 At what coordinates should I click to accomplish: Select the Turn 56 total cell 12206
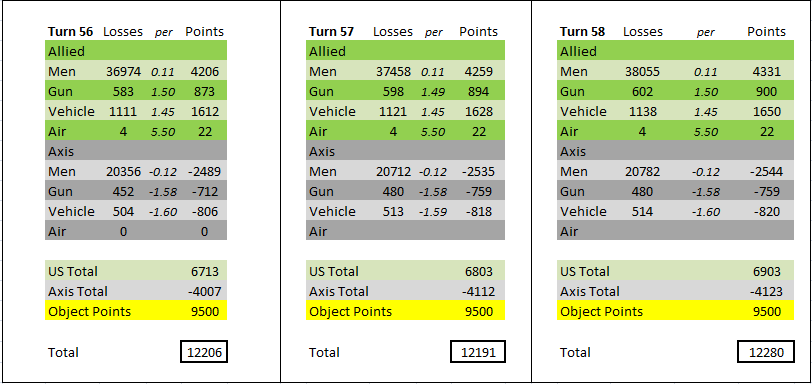click(204, 352)
